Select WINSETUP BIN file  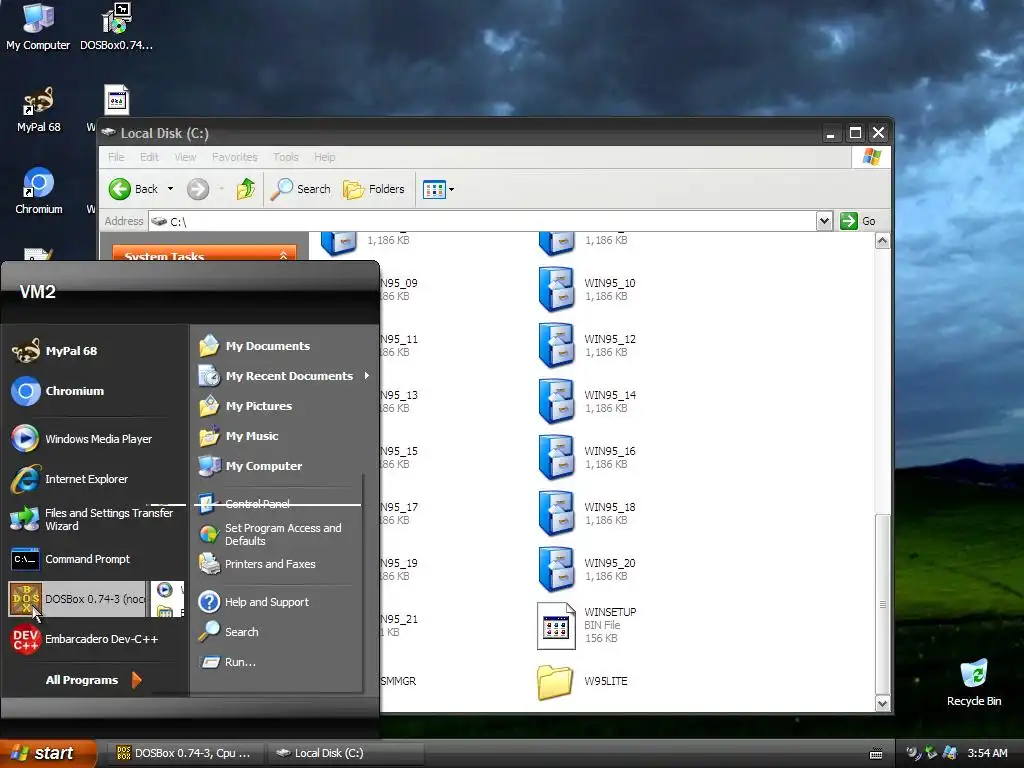587,626
